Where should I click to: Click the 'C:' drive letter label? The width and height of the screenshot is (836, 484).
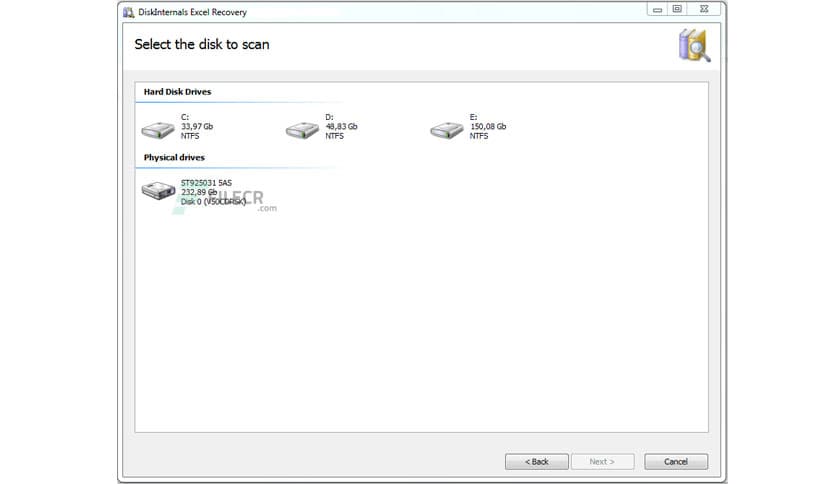tap(185, 117)
